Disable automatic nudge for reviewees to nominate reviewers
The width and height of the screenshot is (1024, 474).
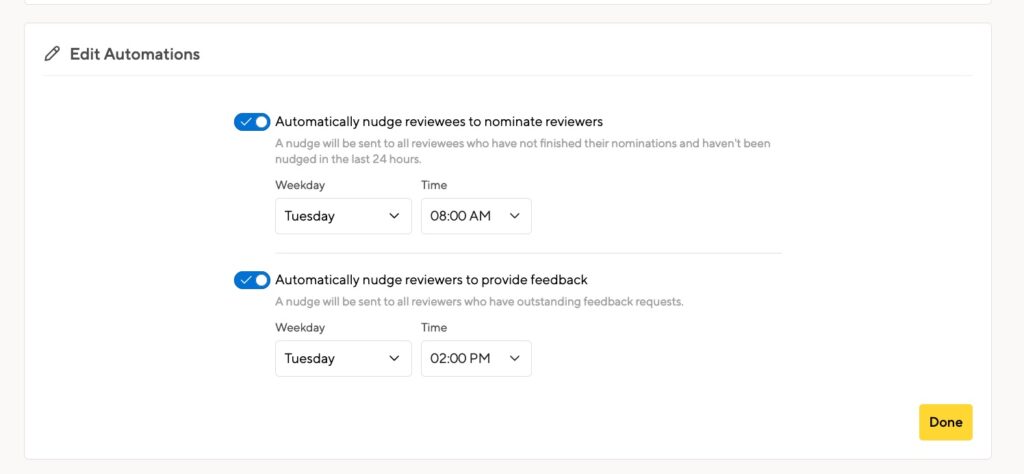[252, 122]
